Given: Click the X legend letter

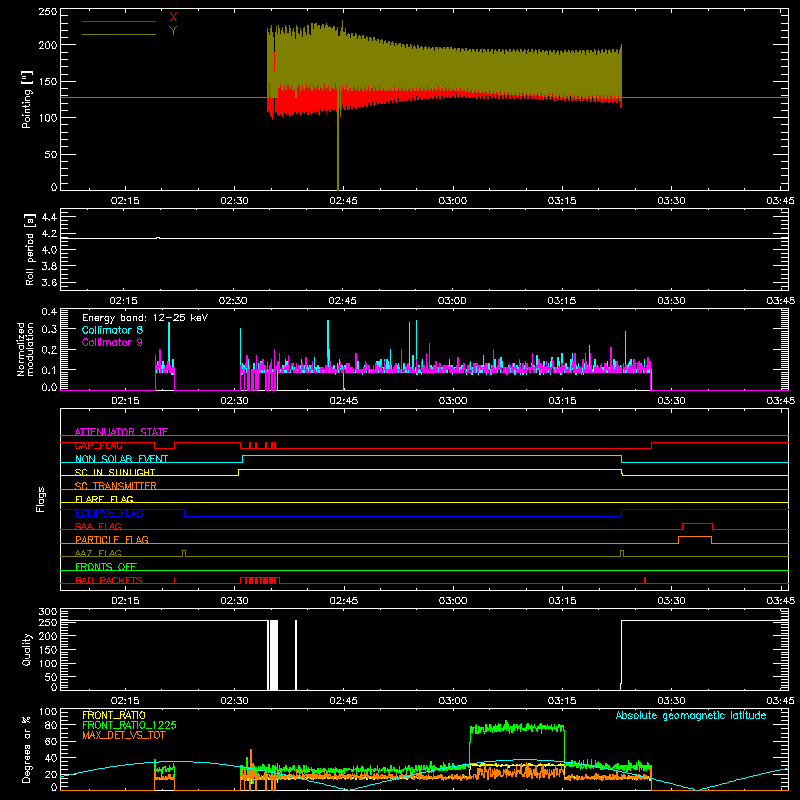Looking at the screenshot, I should click(x=173, y=18).
